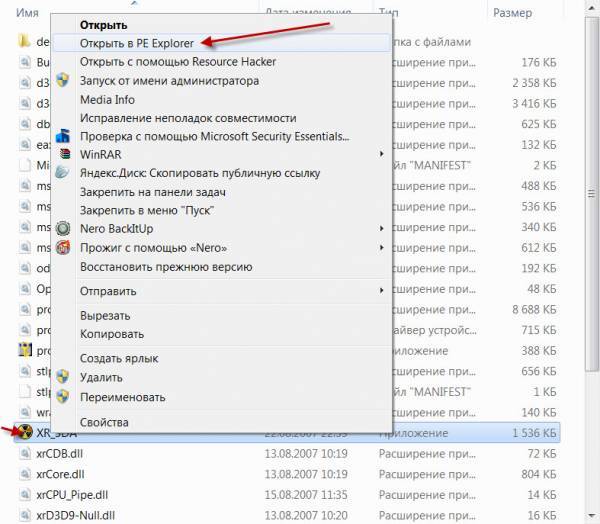Click the vertical scrollbar thumb

(x=592, y=194)
